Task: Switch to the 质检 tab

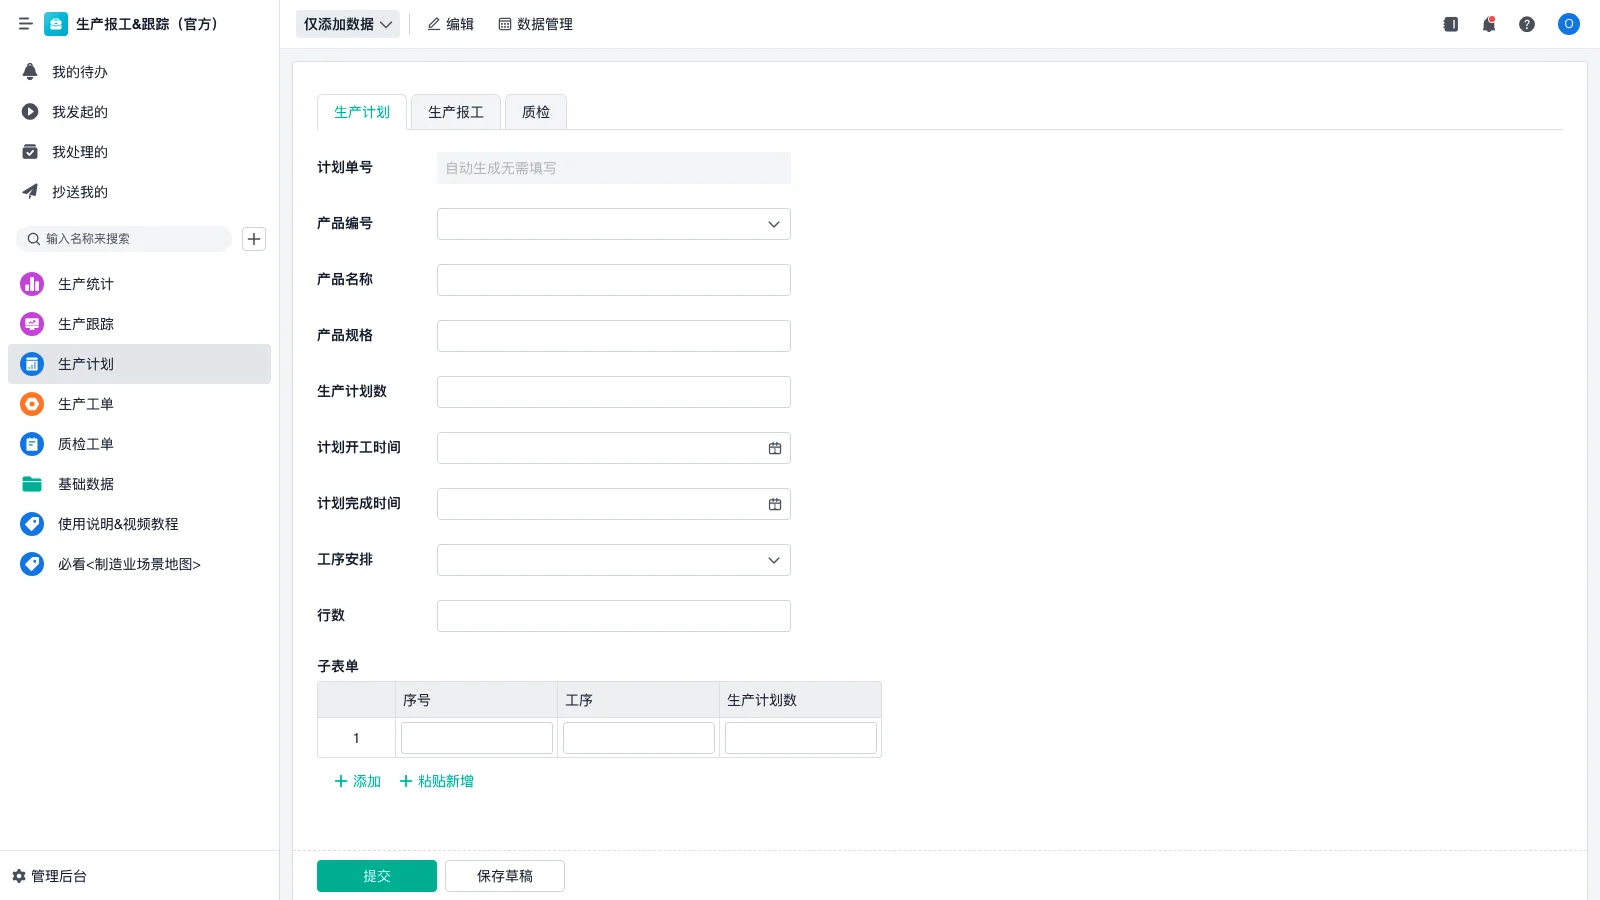Action: point(535,111)
